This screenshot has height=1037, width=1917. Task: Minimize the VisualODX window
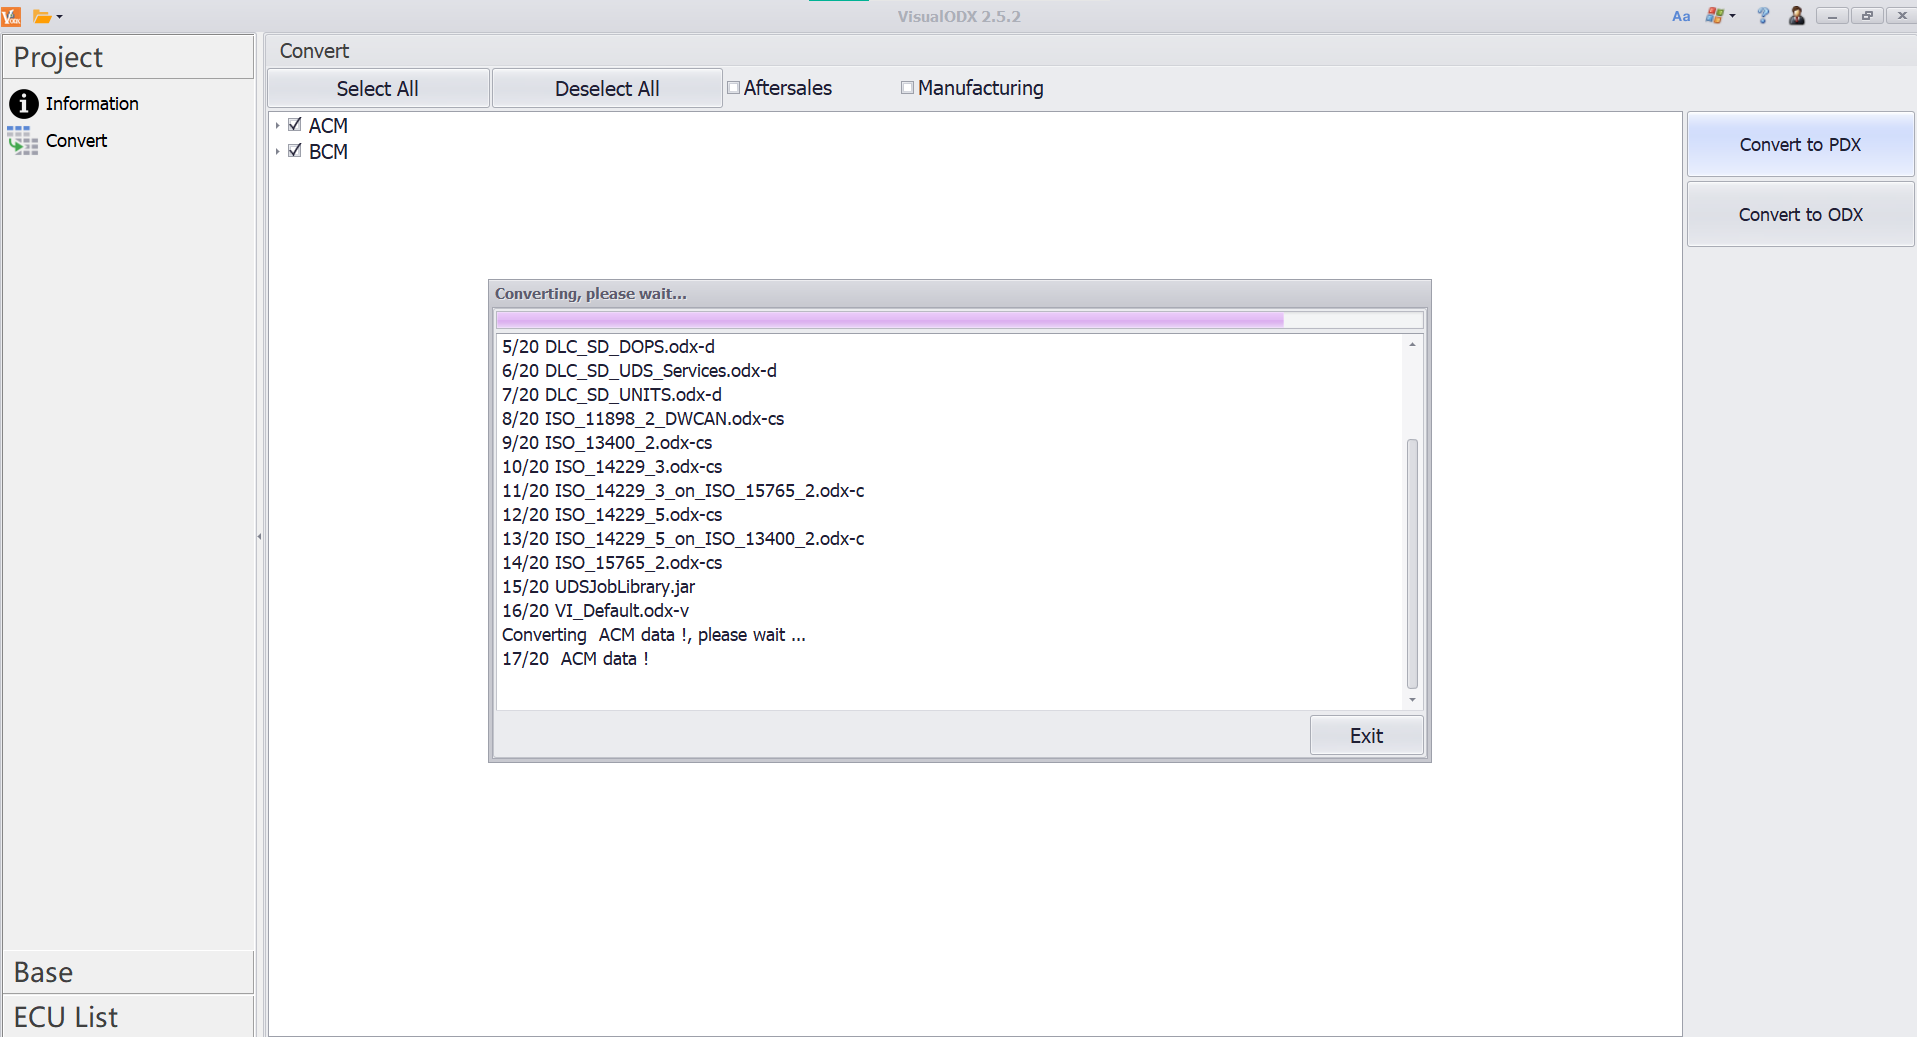click(1831, 16)
